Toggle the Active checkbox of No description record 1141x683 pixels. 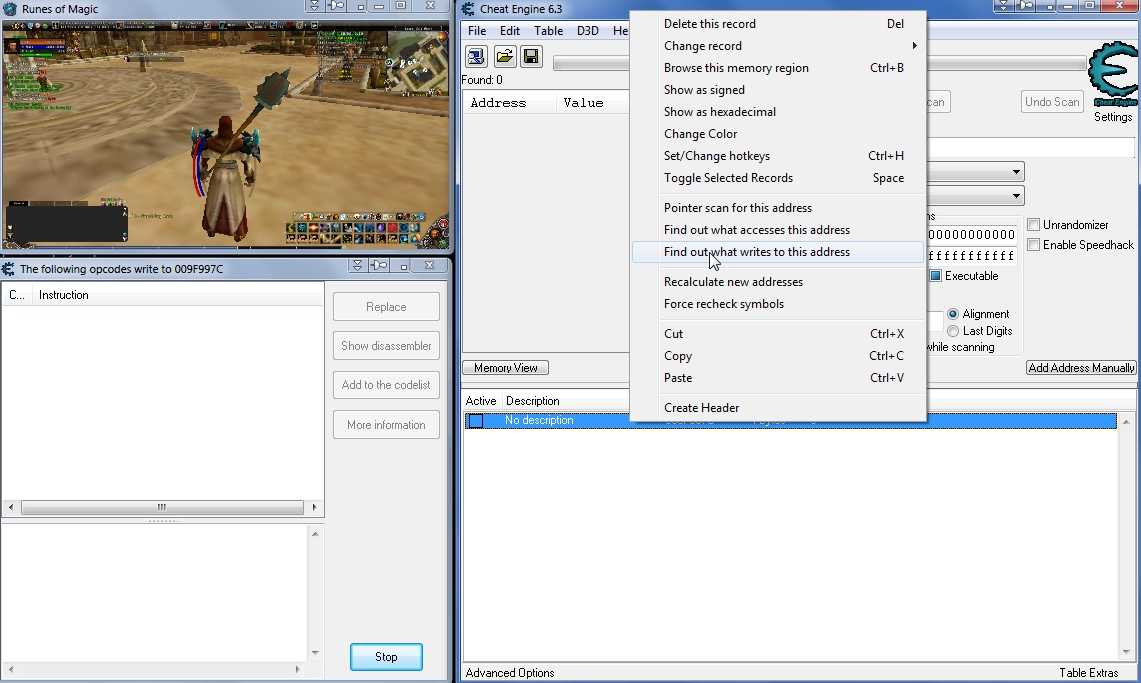(x=476, y=421)
